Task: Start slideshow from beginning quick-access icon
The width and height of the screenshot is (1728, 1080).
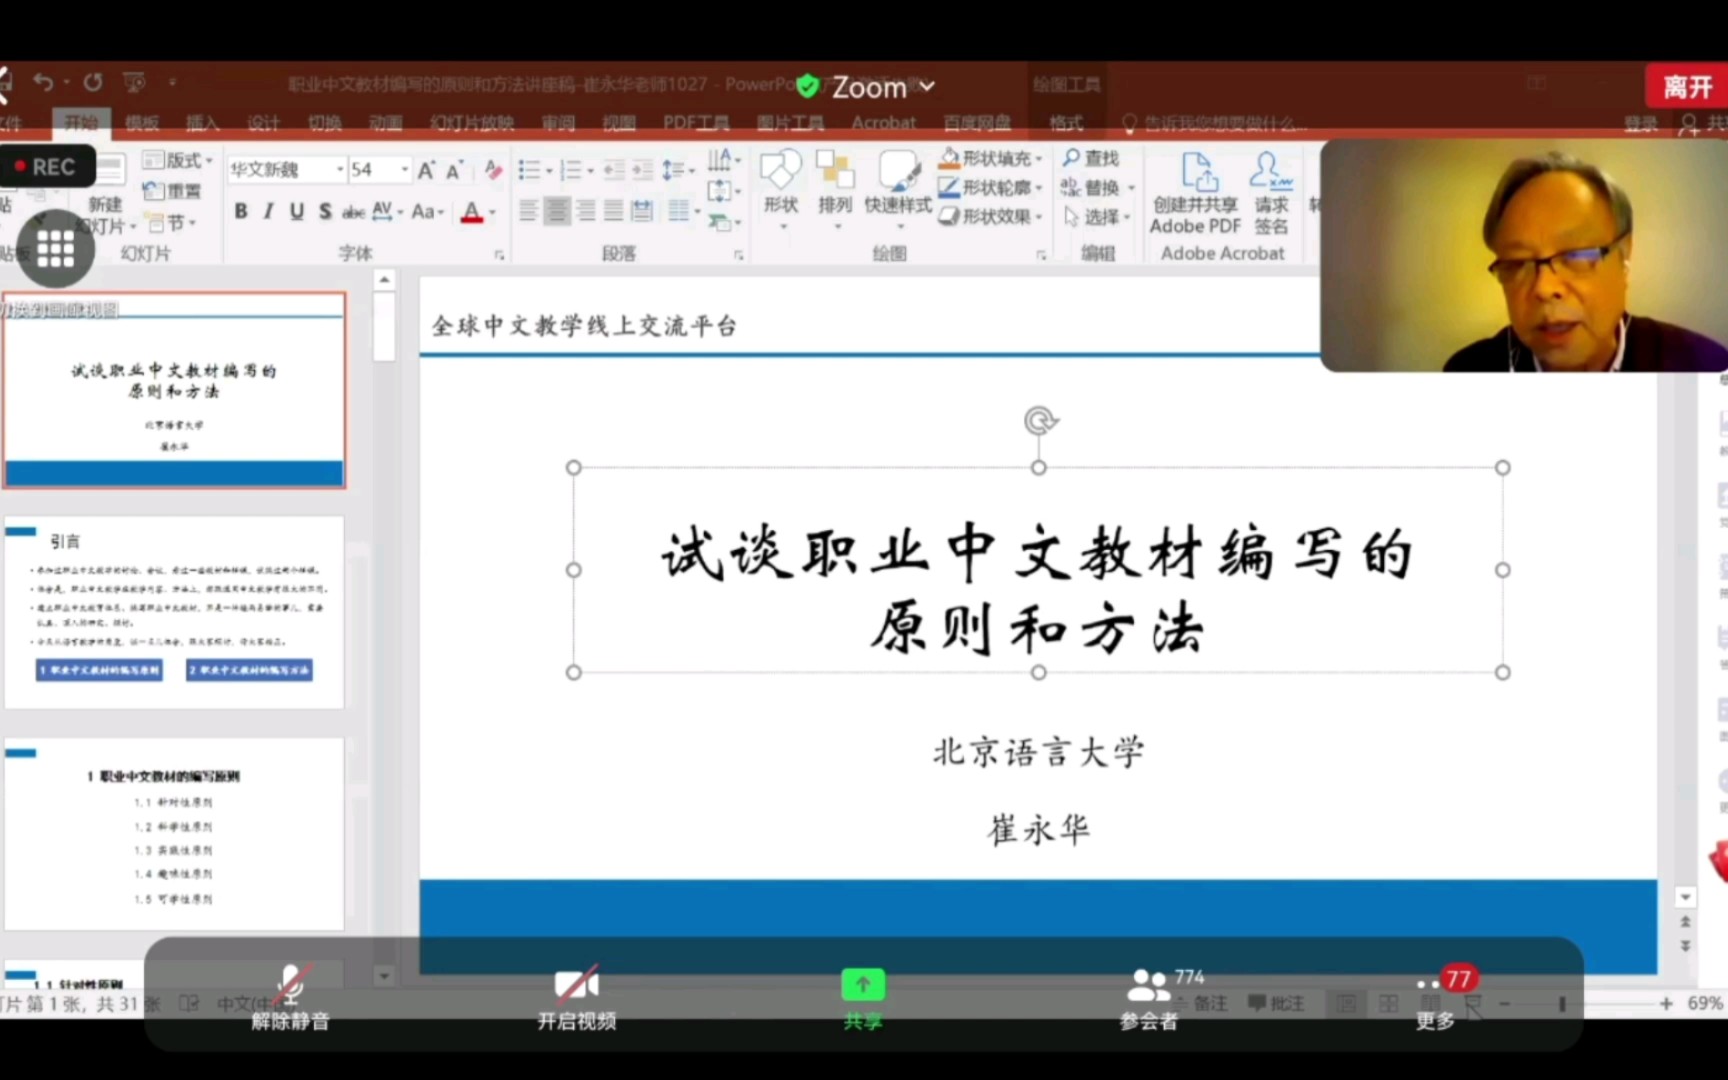Action: tap(134, 82)
